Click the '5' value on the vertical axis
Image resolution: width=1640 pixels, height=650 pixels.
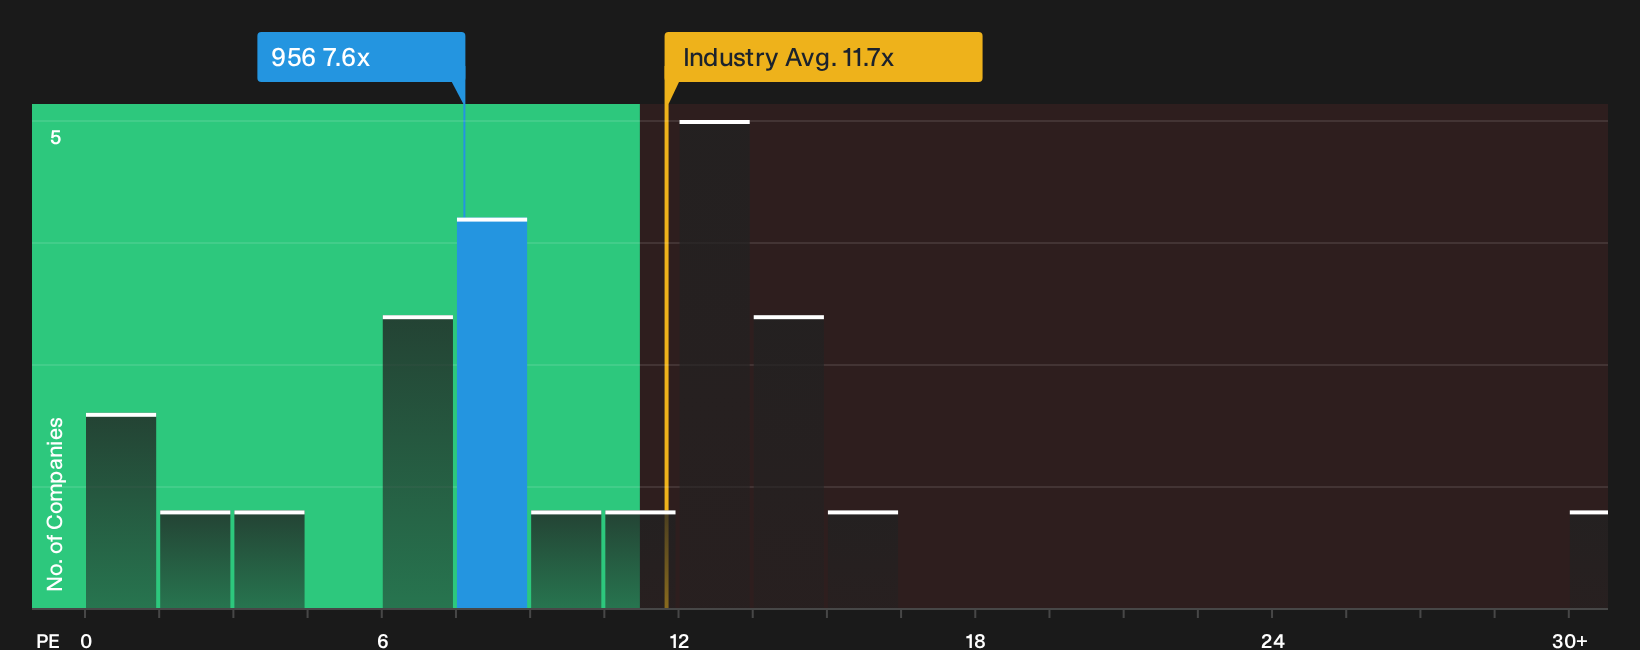(56, 137)
